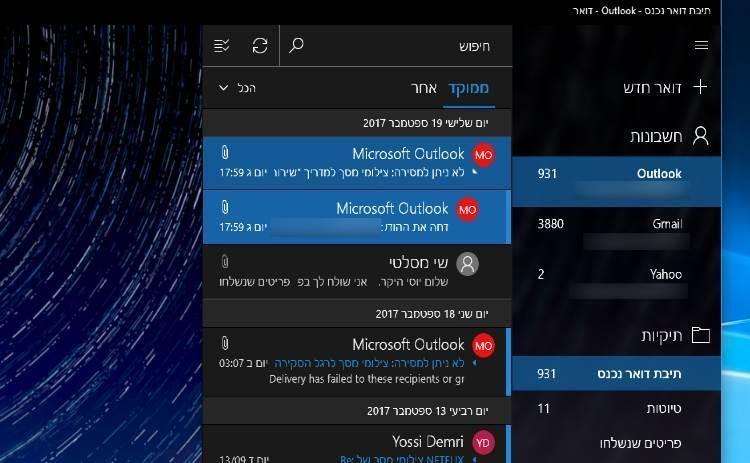Select the Yahoo account

tap(617, 282)
